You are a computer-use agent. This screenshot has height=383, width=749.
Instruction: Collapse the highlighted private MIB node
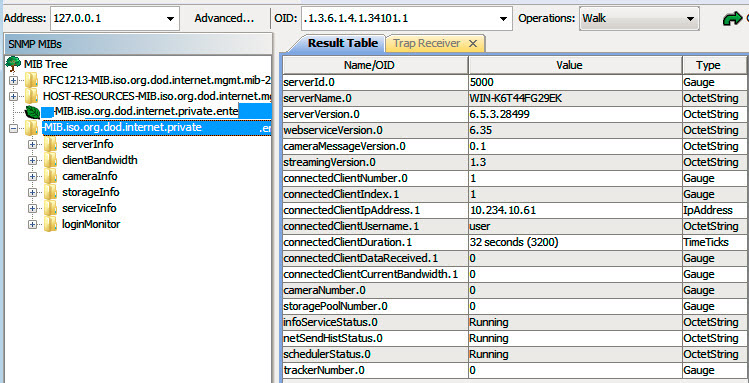pyautogui.click(x=13, y=128)
